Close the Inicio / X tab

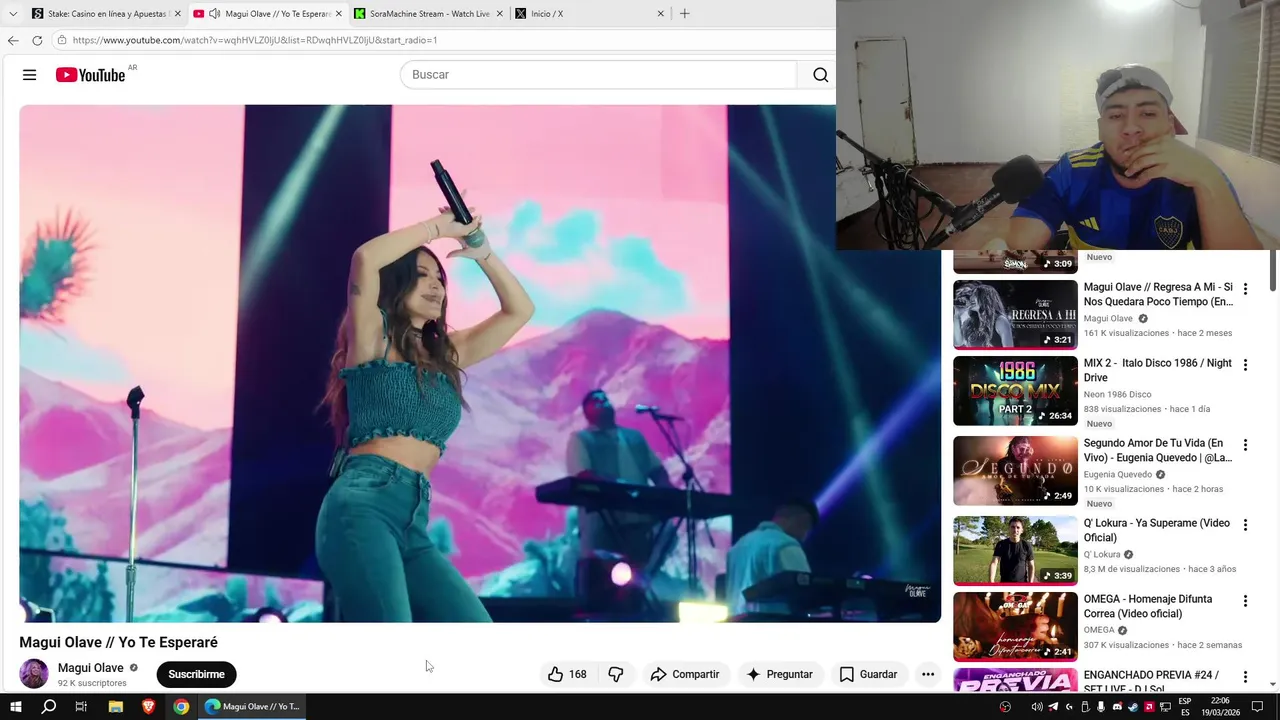[660, 14]
